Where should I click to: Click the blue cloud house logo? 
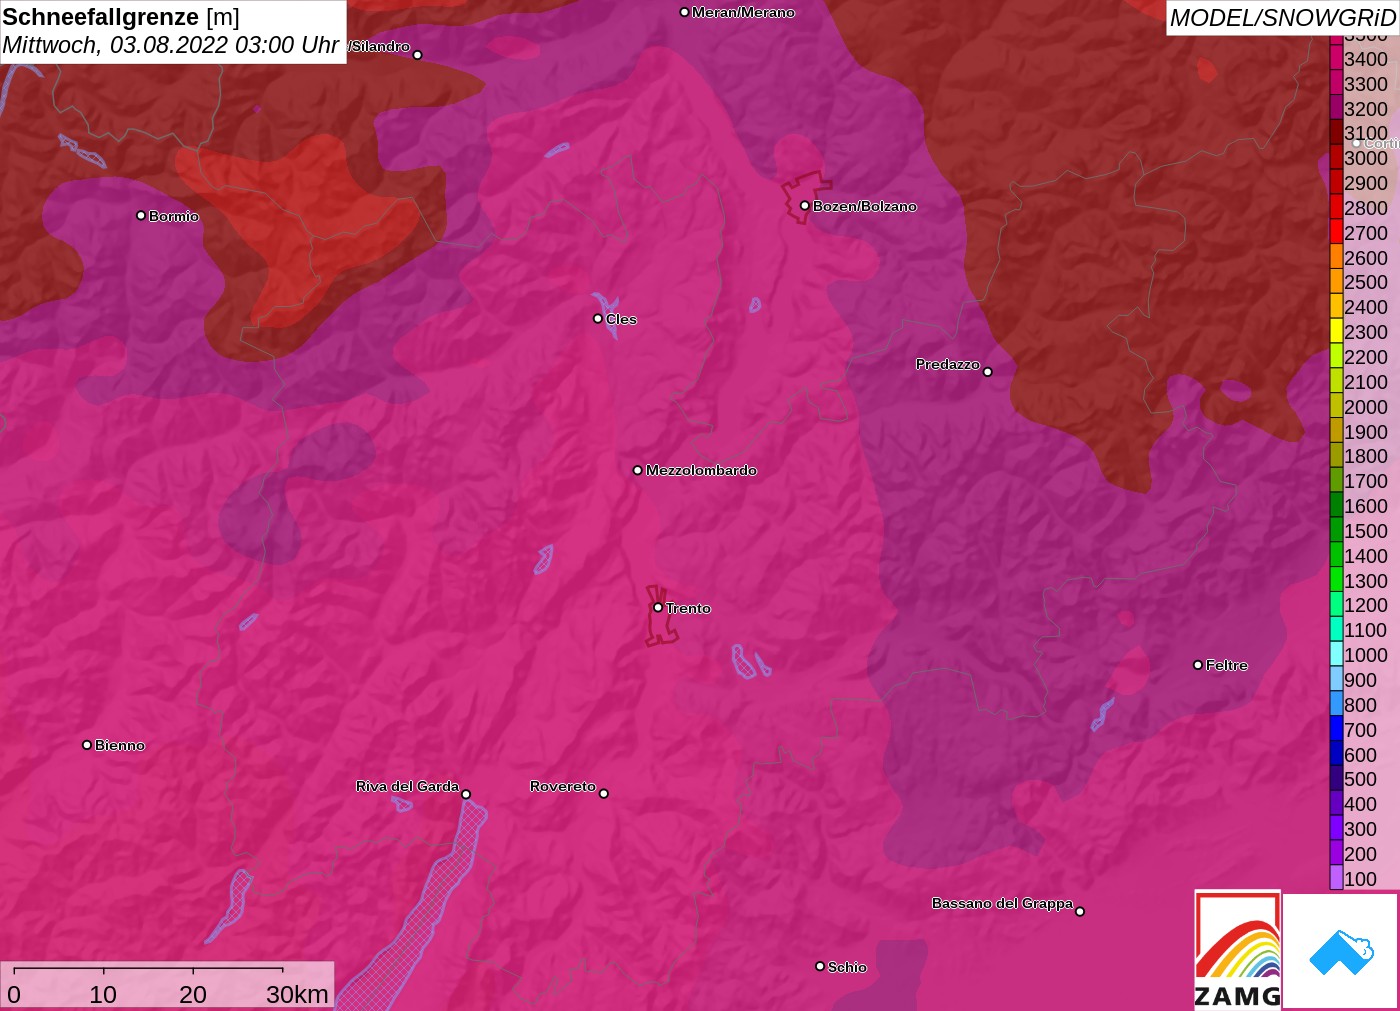coord(1341,952)
